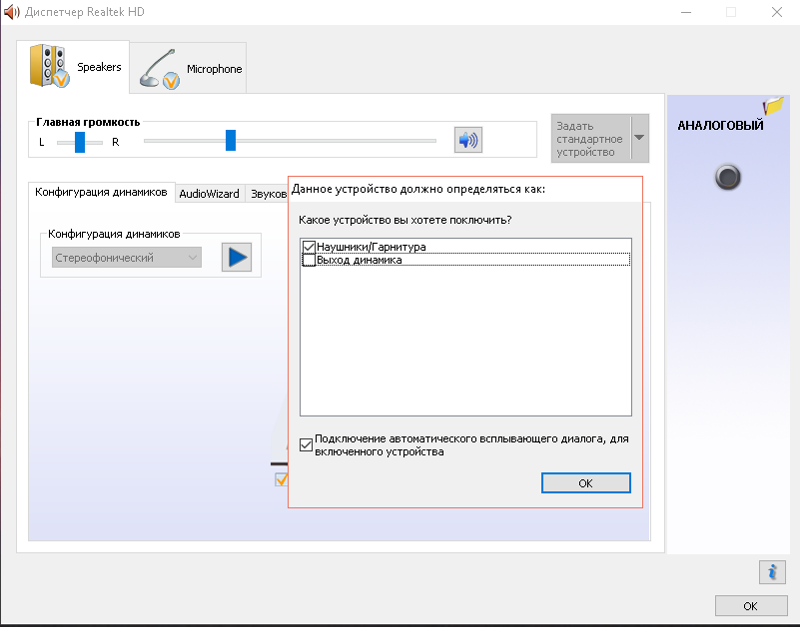This screenshot has width=800, height=627.
Task: Toggle the orange checkbox behind the dialog
Action: point(281,480)
